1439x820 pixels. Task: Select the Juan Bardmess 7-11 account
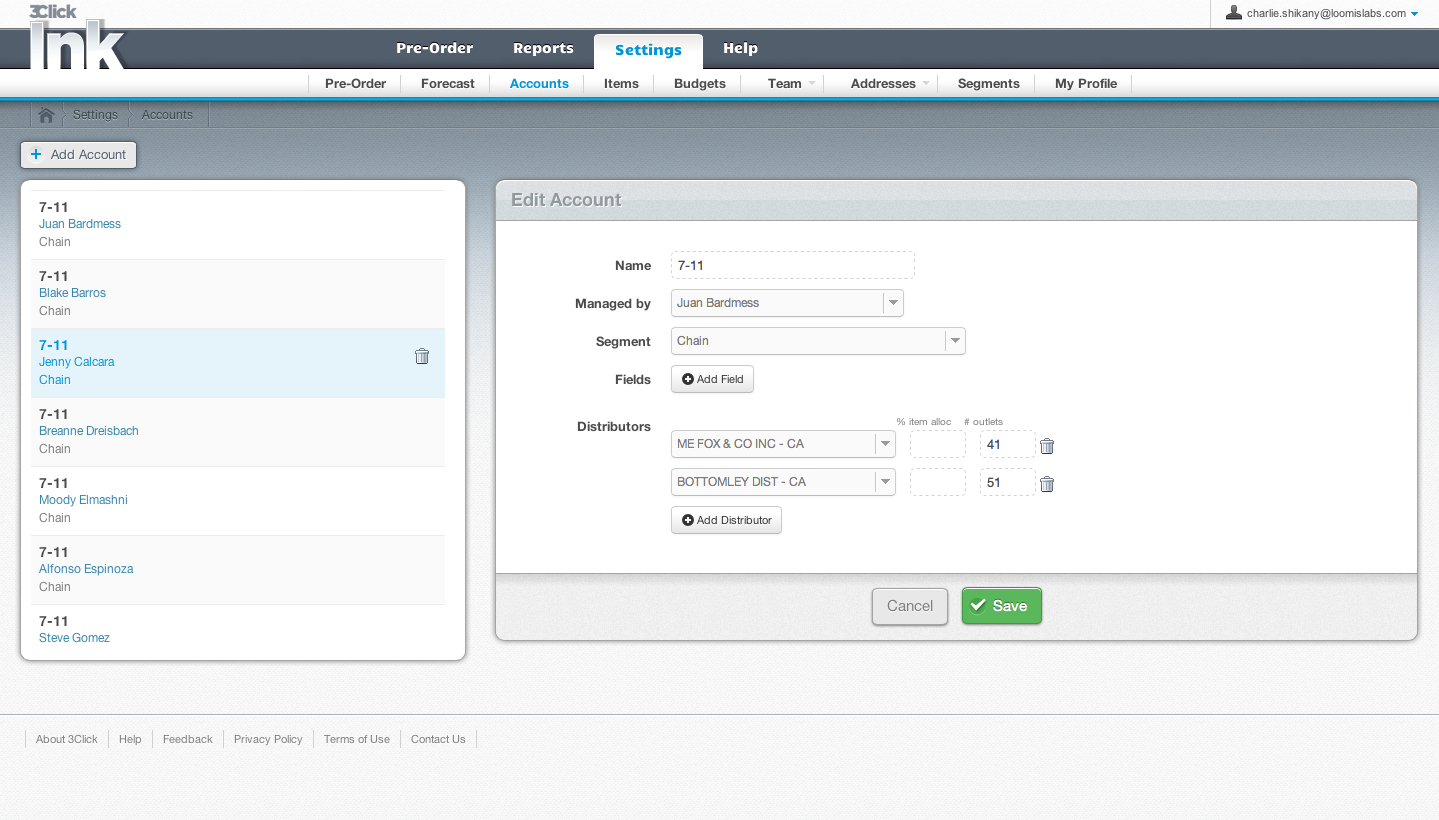[238, 225]
